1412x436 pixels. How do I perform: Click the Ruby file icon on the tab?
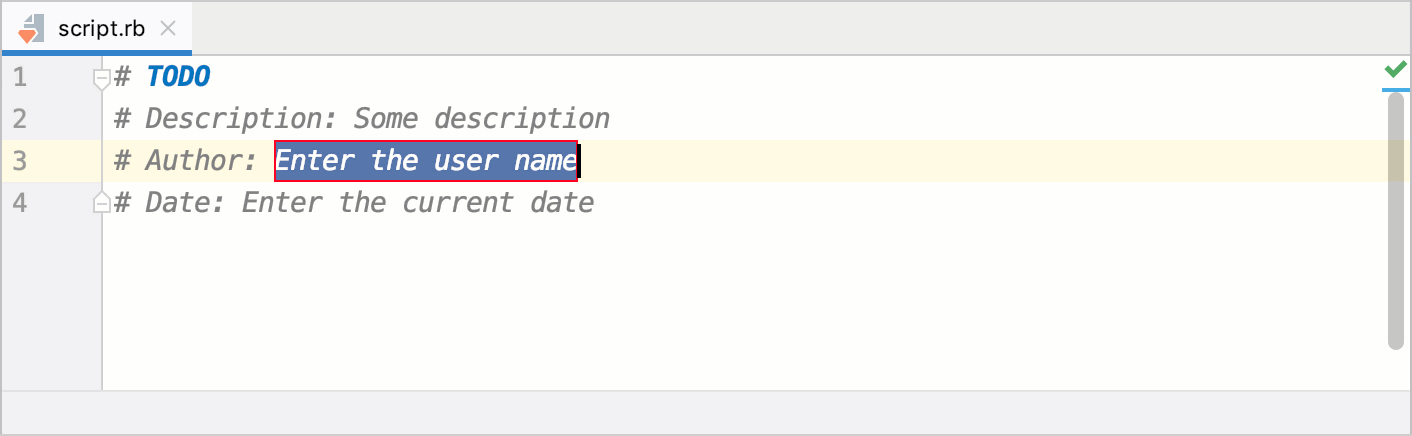pyautogui.click(x=30, y=28)
